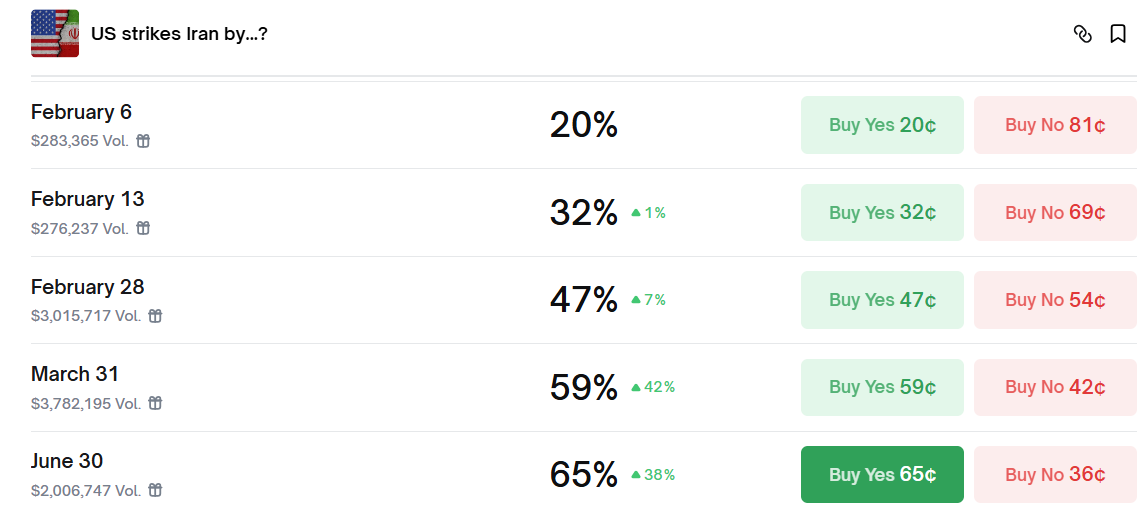Buy Yes at 32¢ for February 13
1144x529 pixels.
click(882, 212)
